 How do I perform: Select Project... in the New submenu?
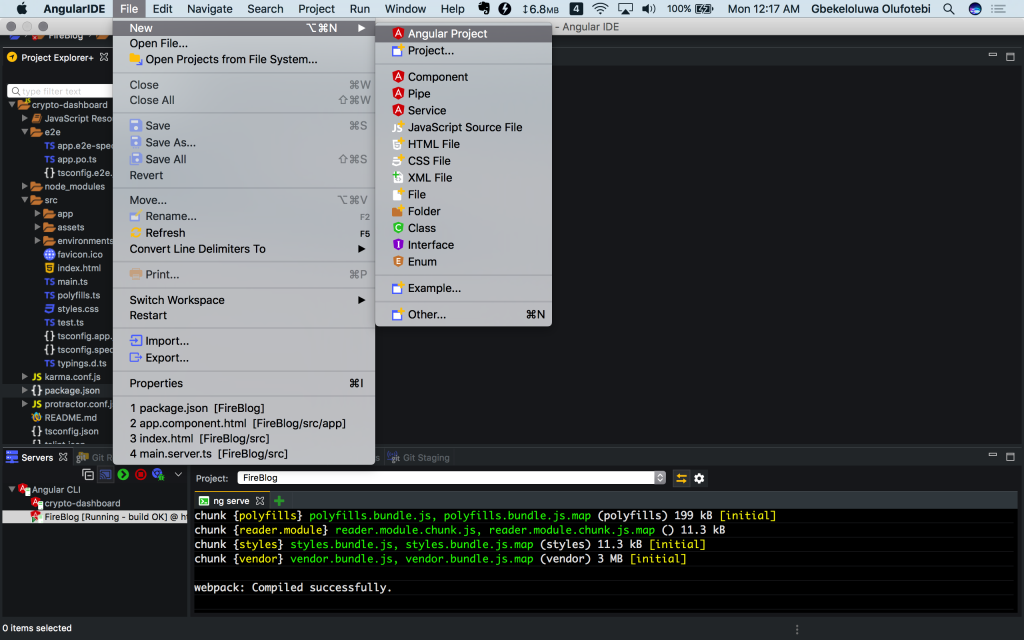point(463,50)
